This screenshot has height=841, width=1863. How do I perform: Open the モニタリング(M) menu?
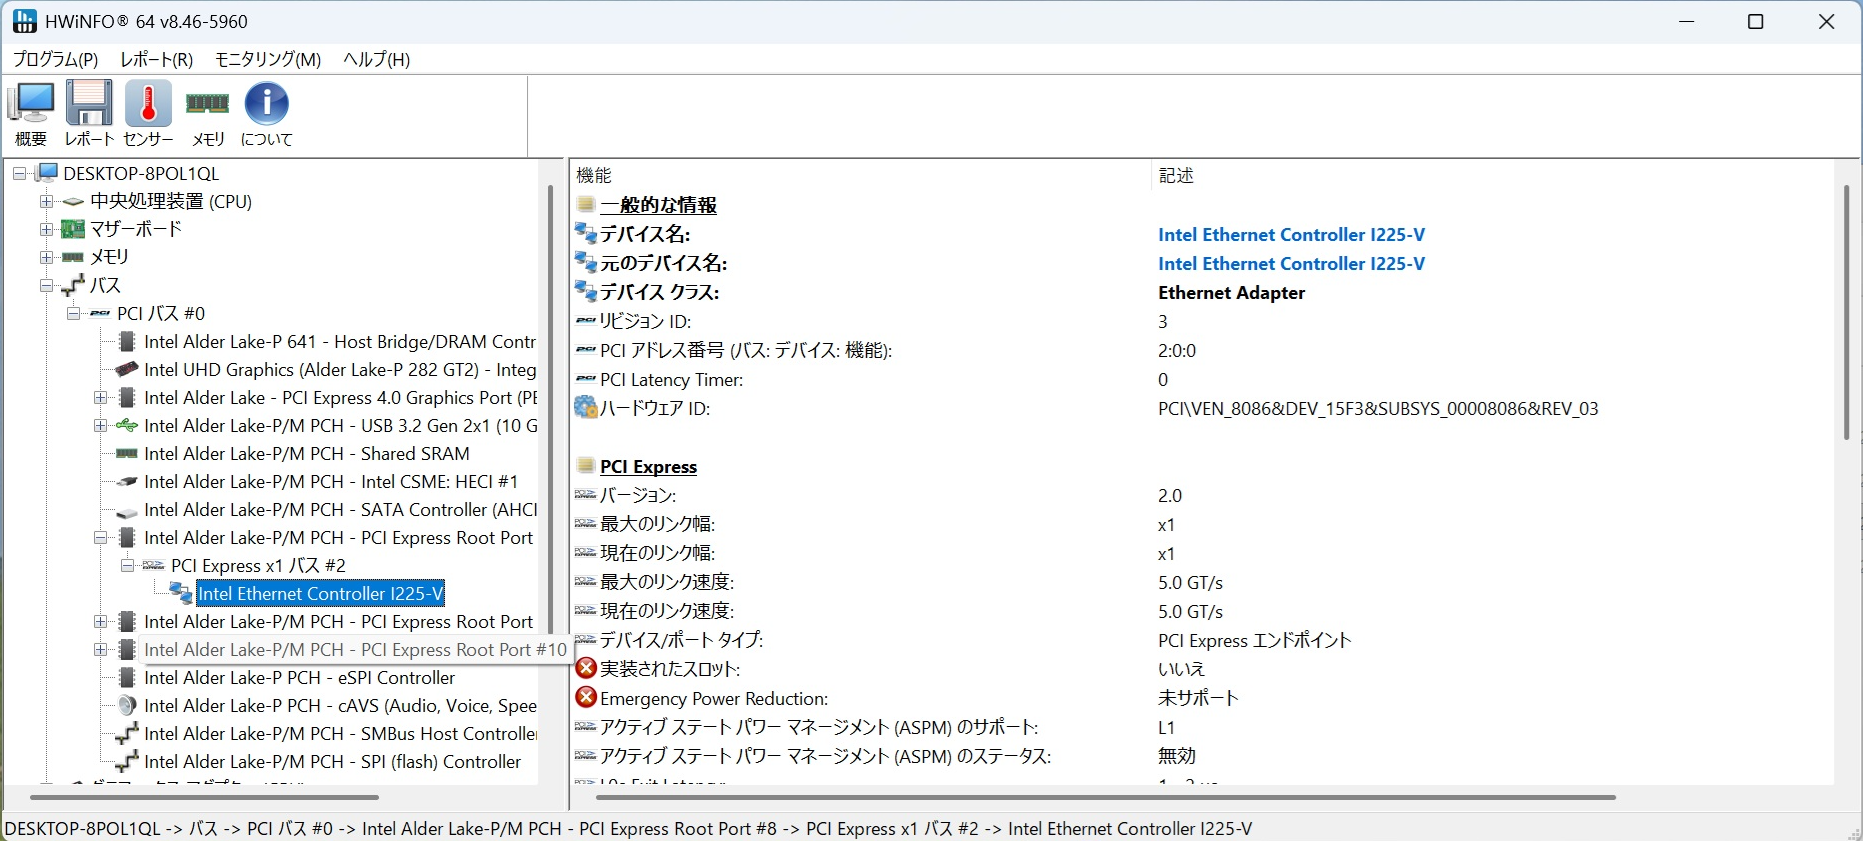click(268, 59)
